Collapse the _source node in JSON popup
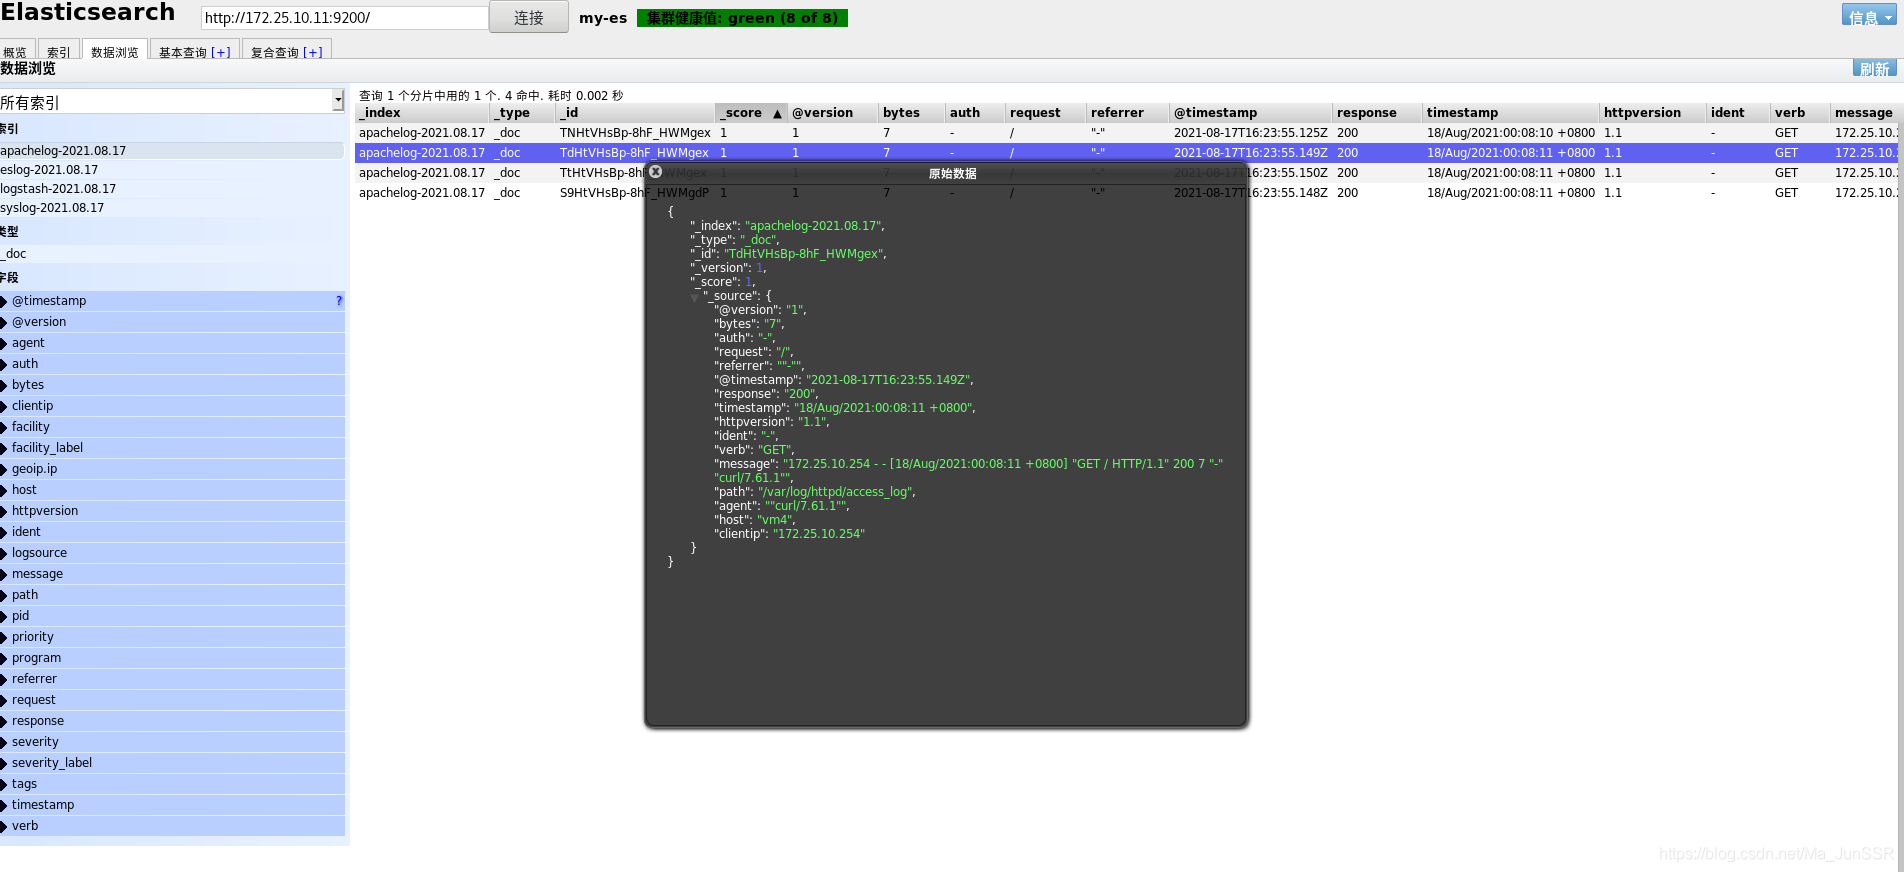1904x872 pixels. [694, 297]
